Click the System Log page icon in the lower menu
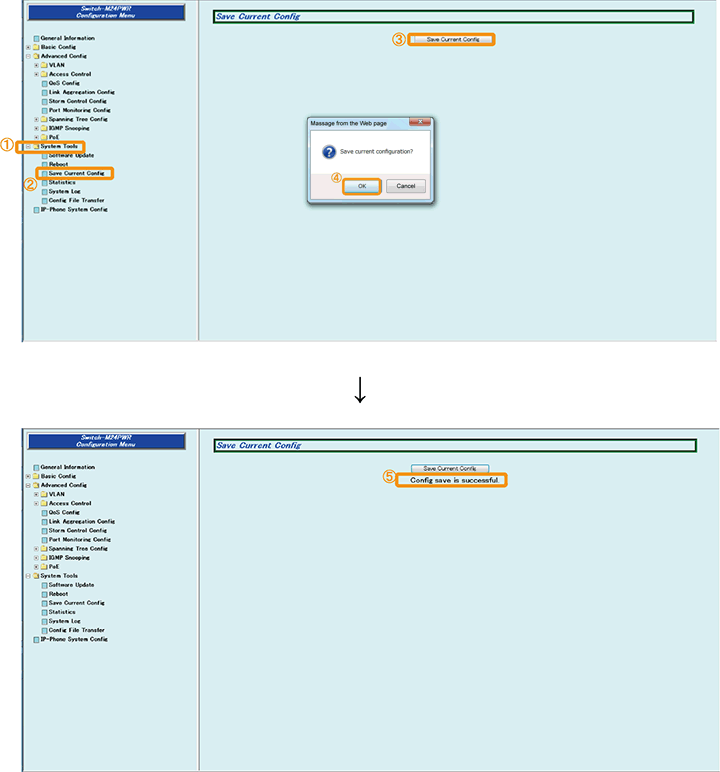This screenshot has width=720, height=772. [44, 621]
